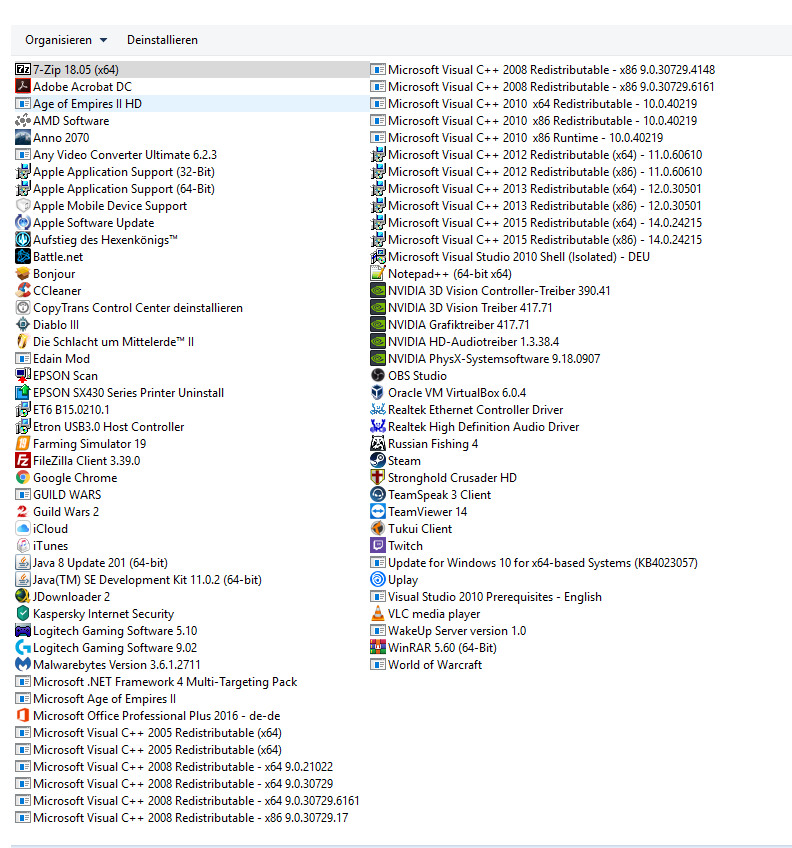The height and width of the screenshot is (848, 792).
Task: Click the TeamSpeak 3 Client icon
Action: [x=378, y=494]
